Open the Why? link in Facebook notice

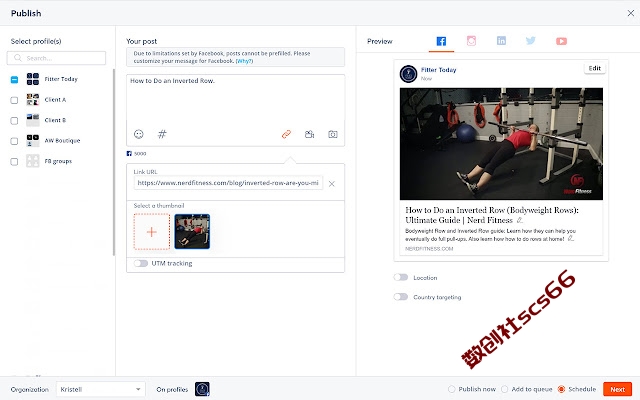(244, 61)
